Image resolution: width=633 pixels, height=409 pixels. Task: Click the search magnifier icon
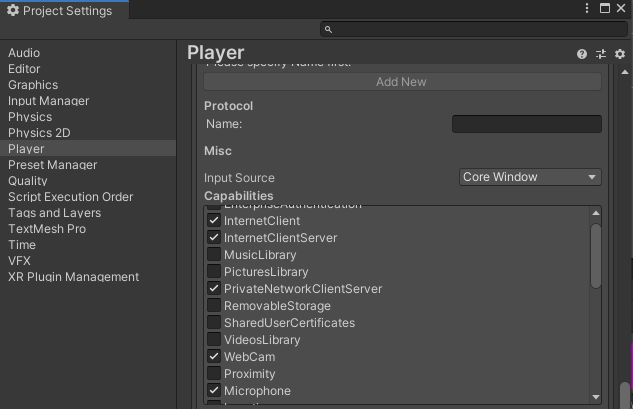click(x=328, y=29)
